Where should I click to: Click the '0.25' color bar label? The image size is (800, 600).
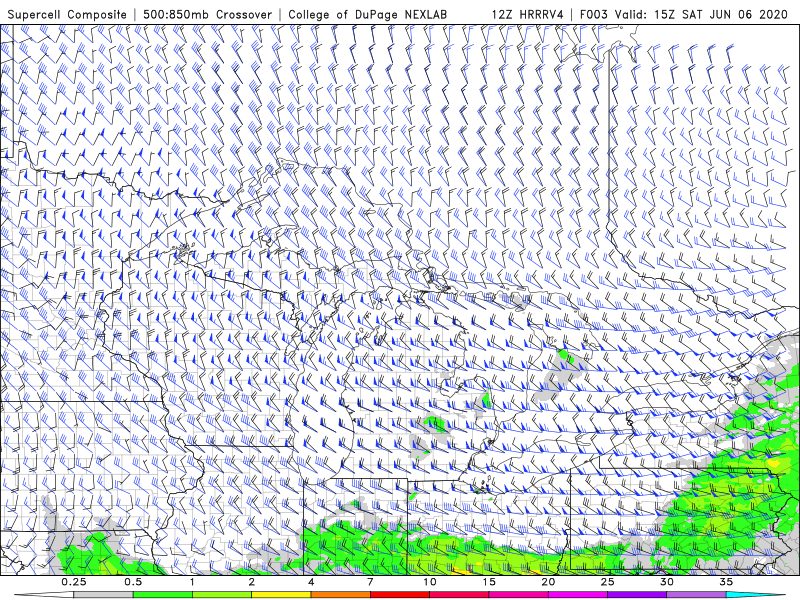(x=74, y=582)
